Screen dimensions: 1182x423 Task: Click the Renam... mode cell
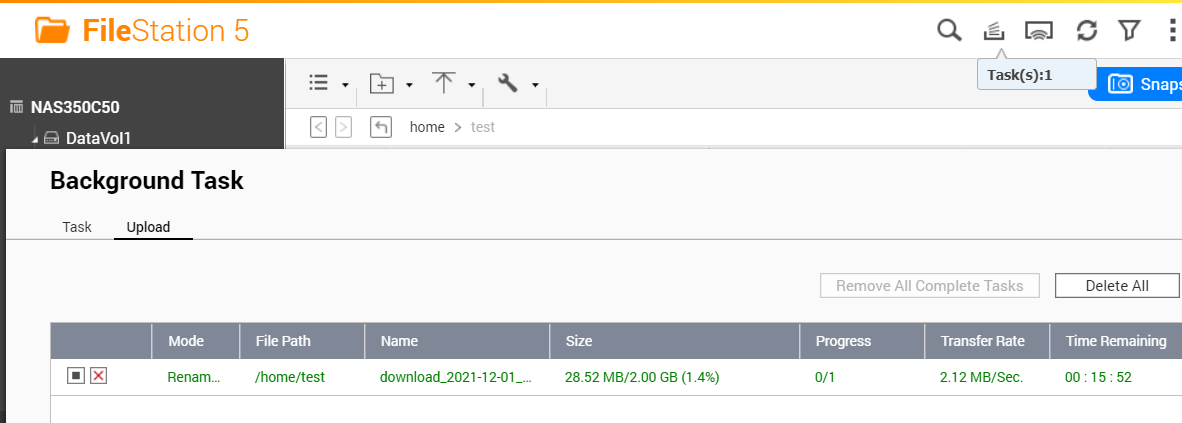194,377
